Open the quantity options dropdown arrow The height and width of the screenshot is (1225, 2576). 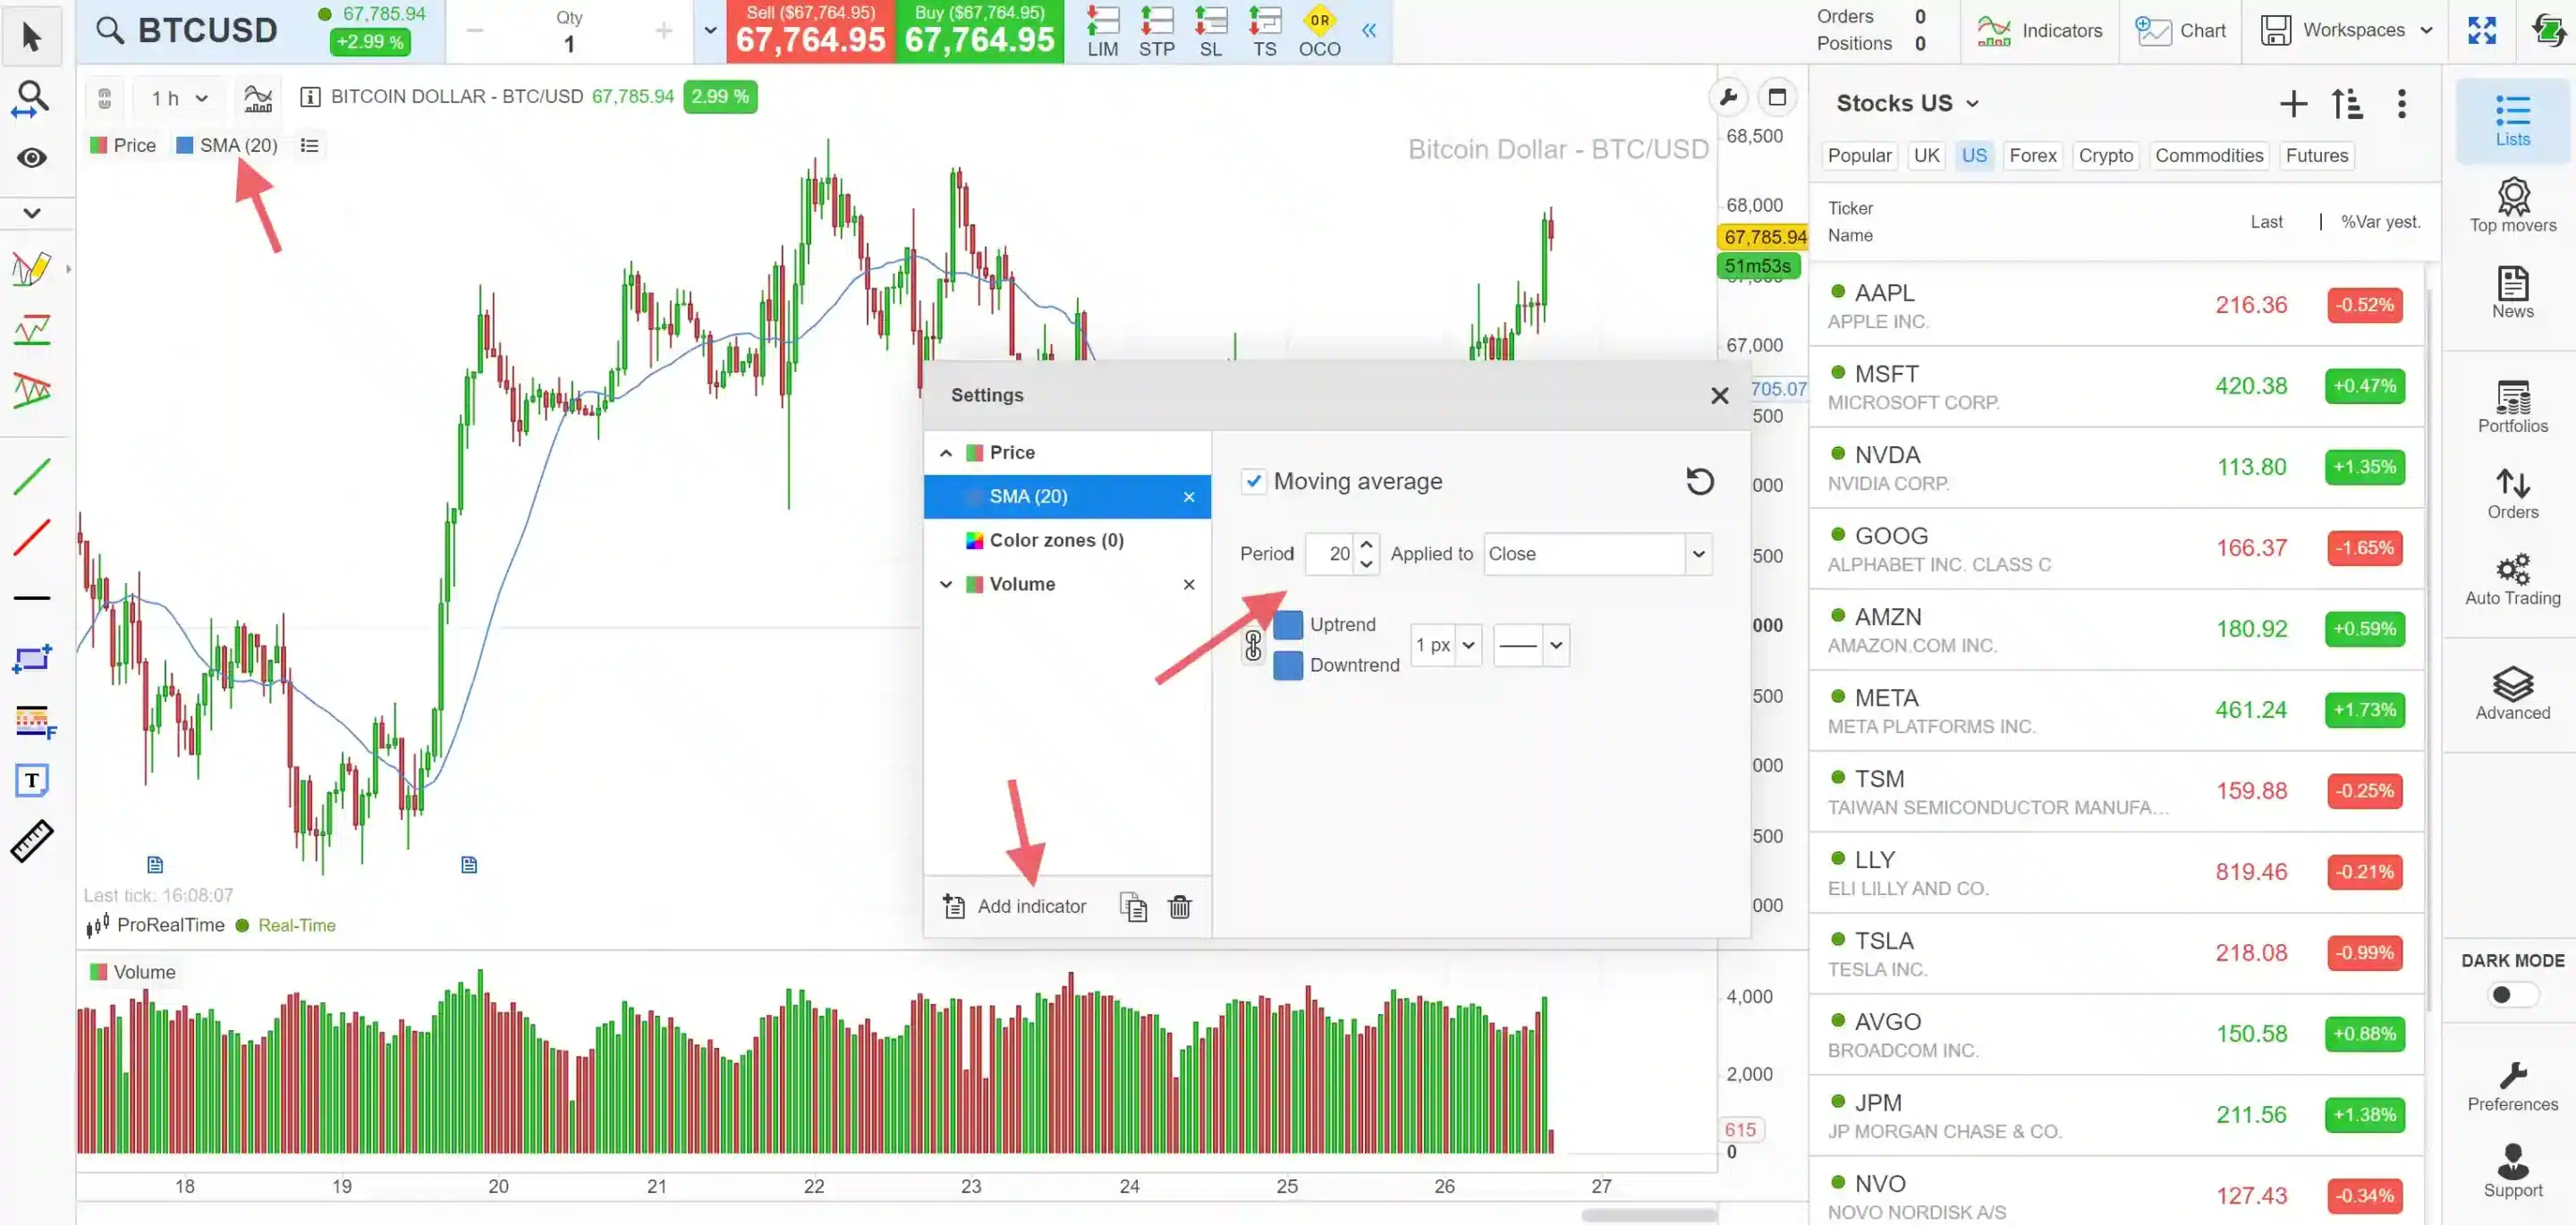tap(710, 30)
